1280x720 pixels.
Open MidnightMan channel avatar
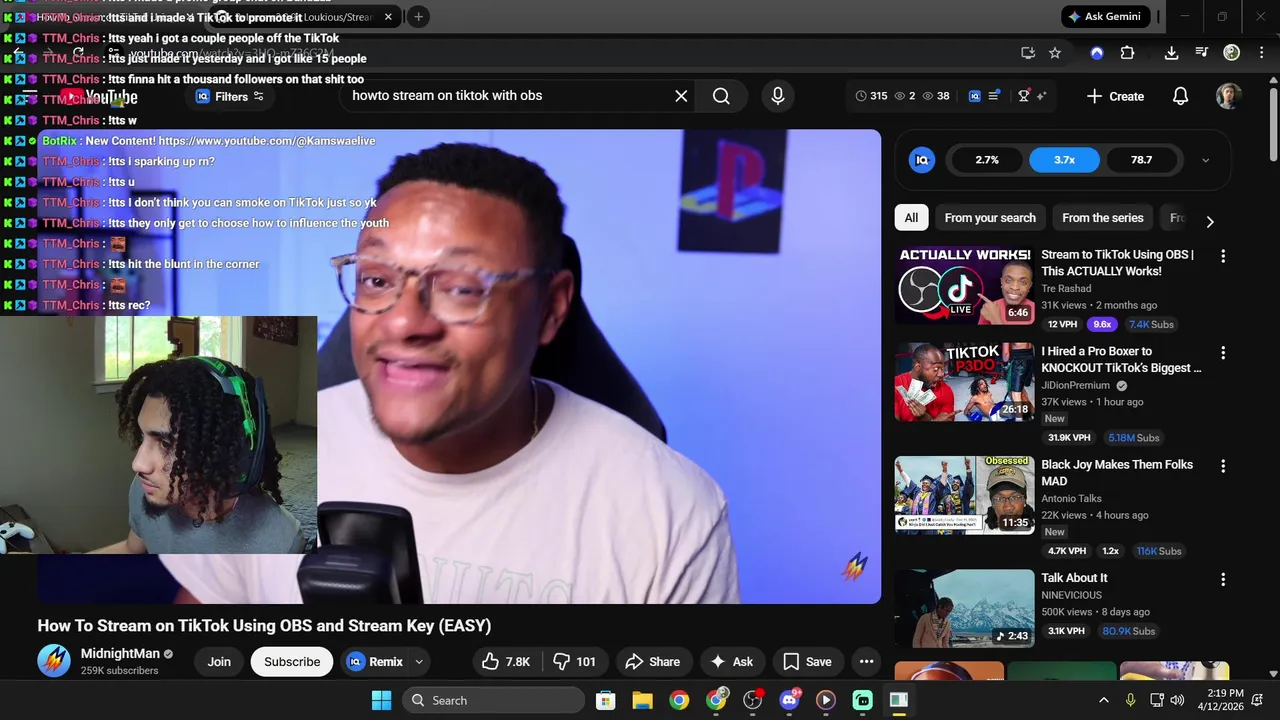(x=54, y=661)
